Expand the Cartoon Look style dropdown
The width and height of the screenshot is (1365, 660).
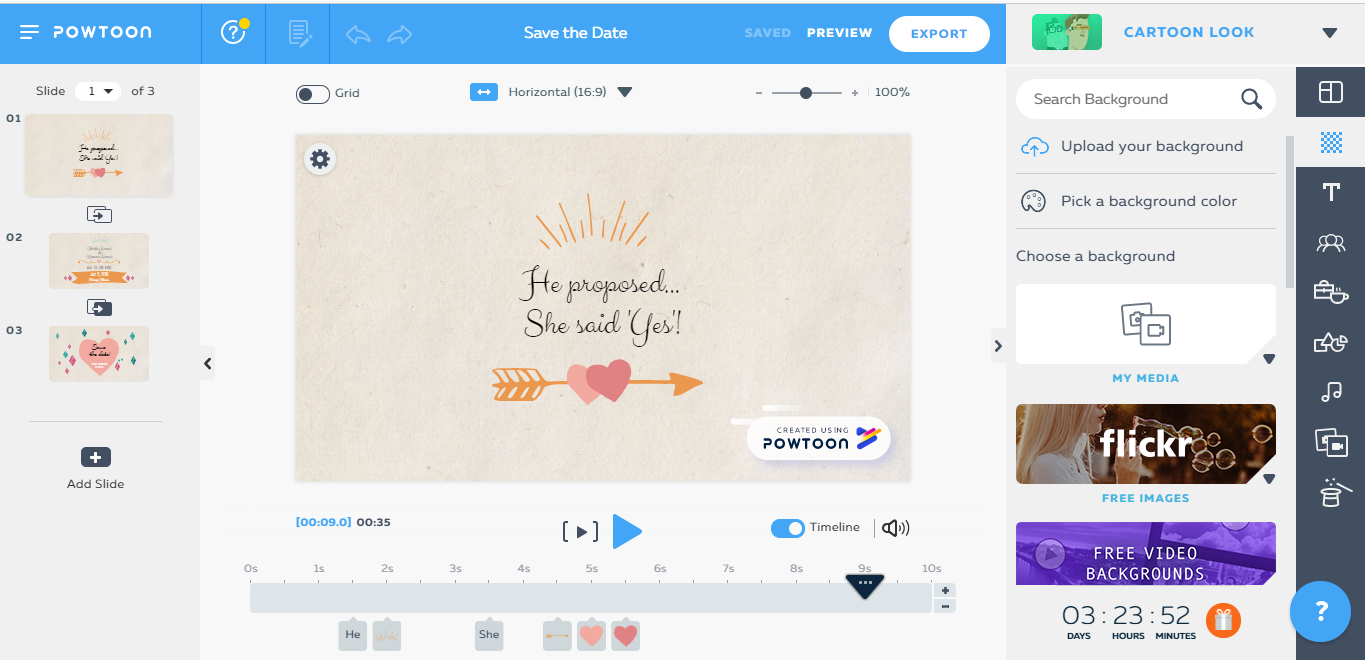1329,33
